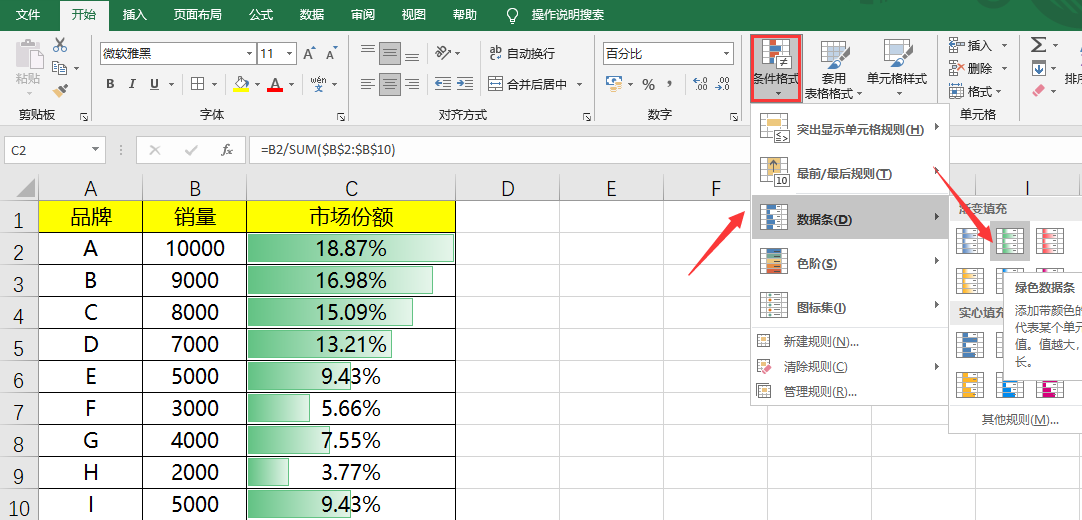The image size is (1082, 520).
Task: Open 图标集 icon sets submenu
Action: (x=849, y=307)
